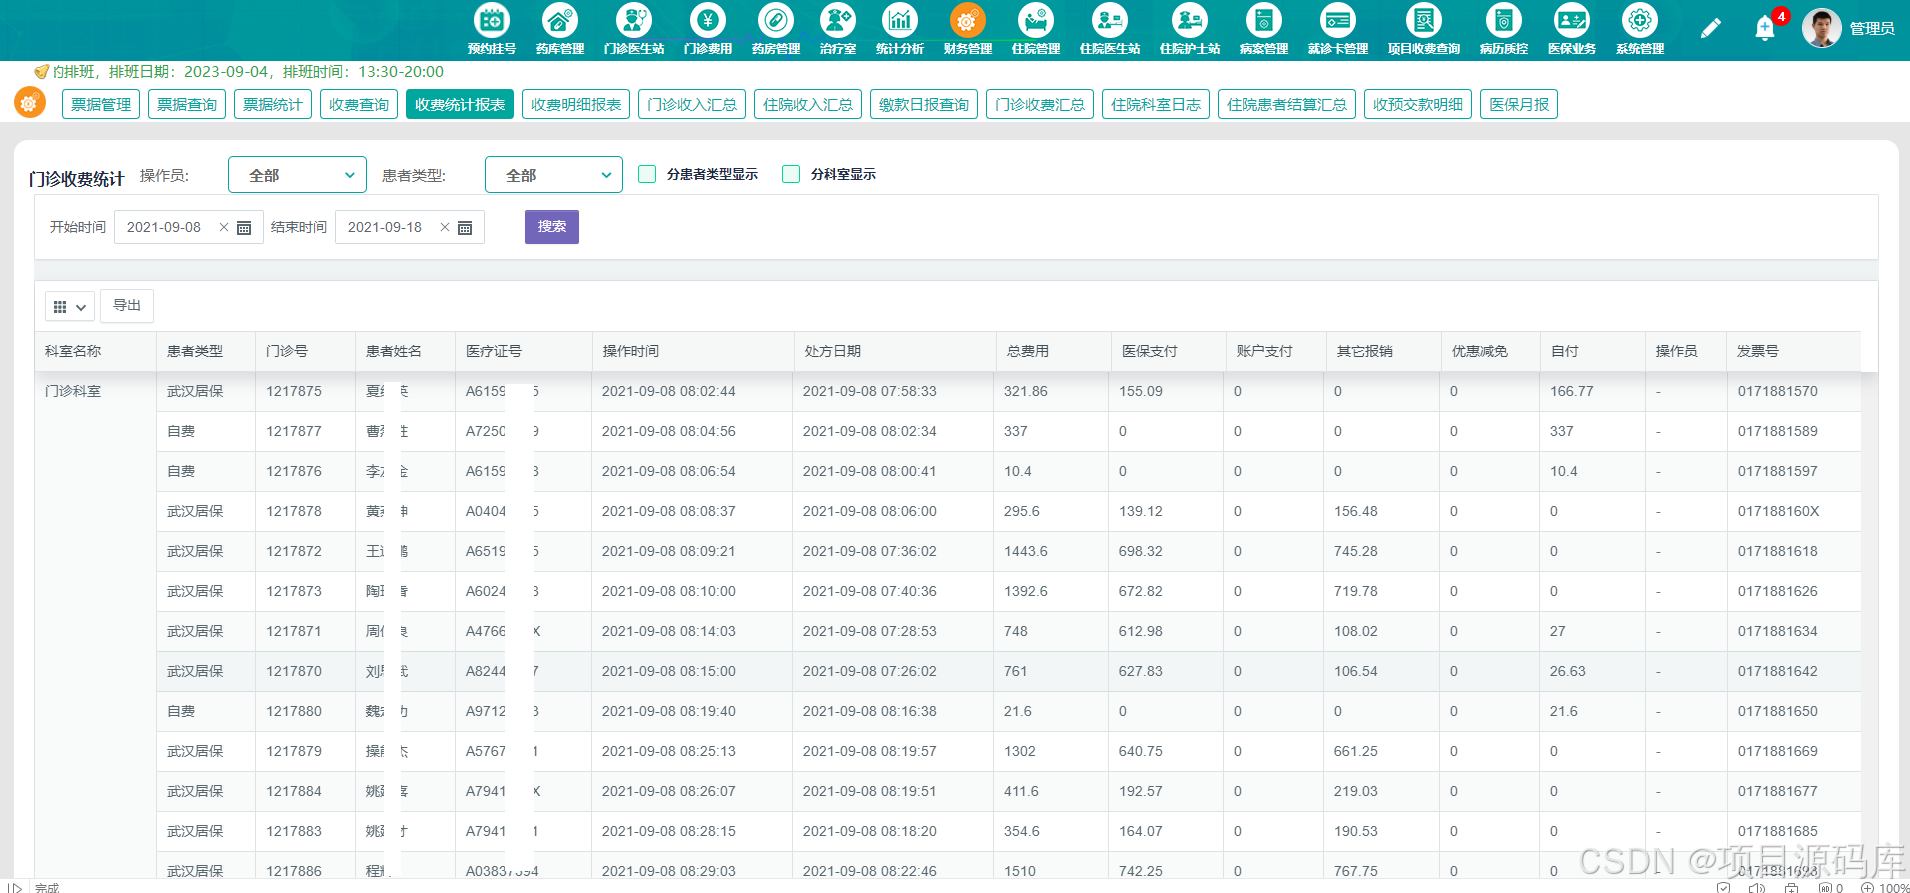This screenshot has width=1910, height=893.
Task: Open the 药房管理 pharmacy management module
Action: coord(775,29)
